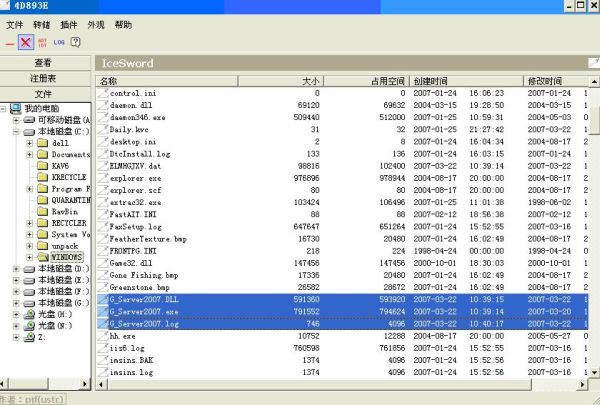Image resolution: width=600 pixels, height=405 pixels.
Task: Select the WINDOWS folder in the tree
Action: coord(67,257)
